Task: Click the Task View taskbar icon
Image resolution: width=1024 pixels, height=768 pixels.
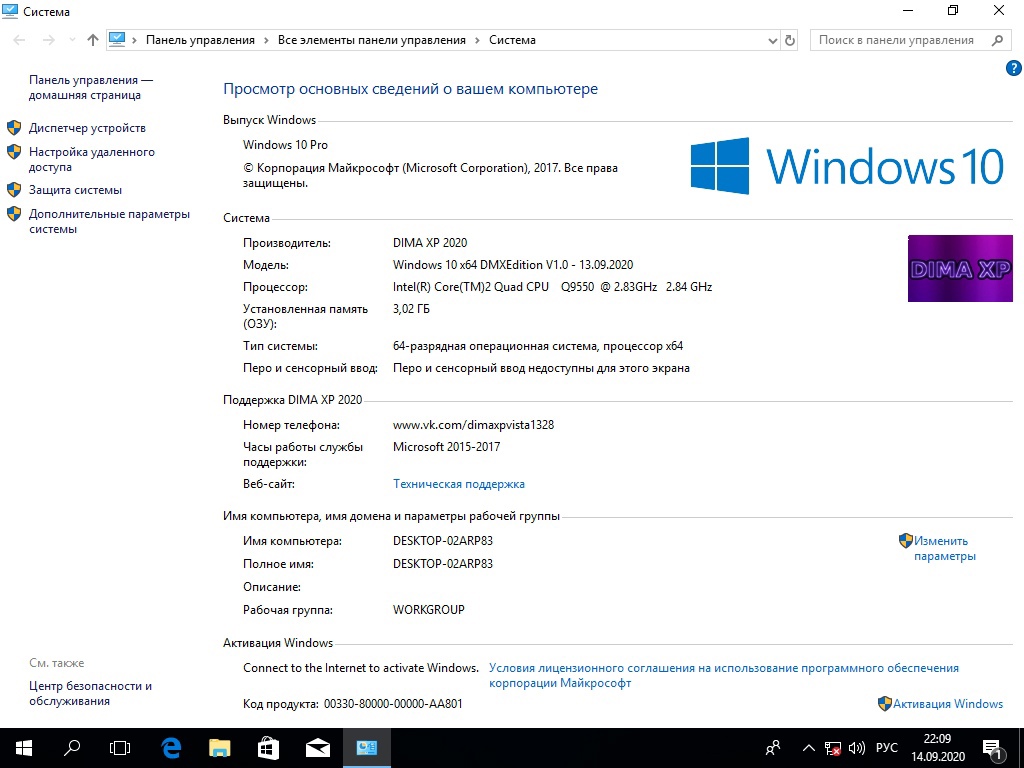Action: 120,747
